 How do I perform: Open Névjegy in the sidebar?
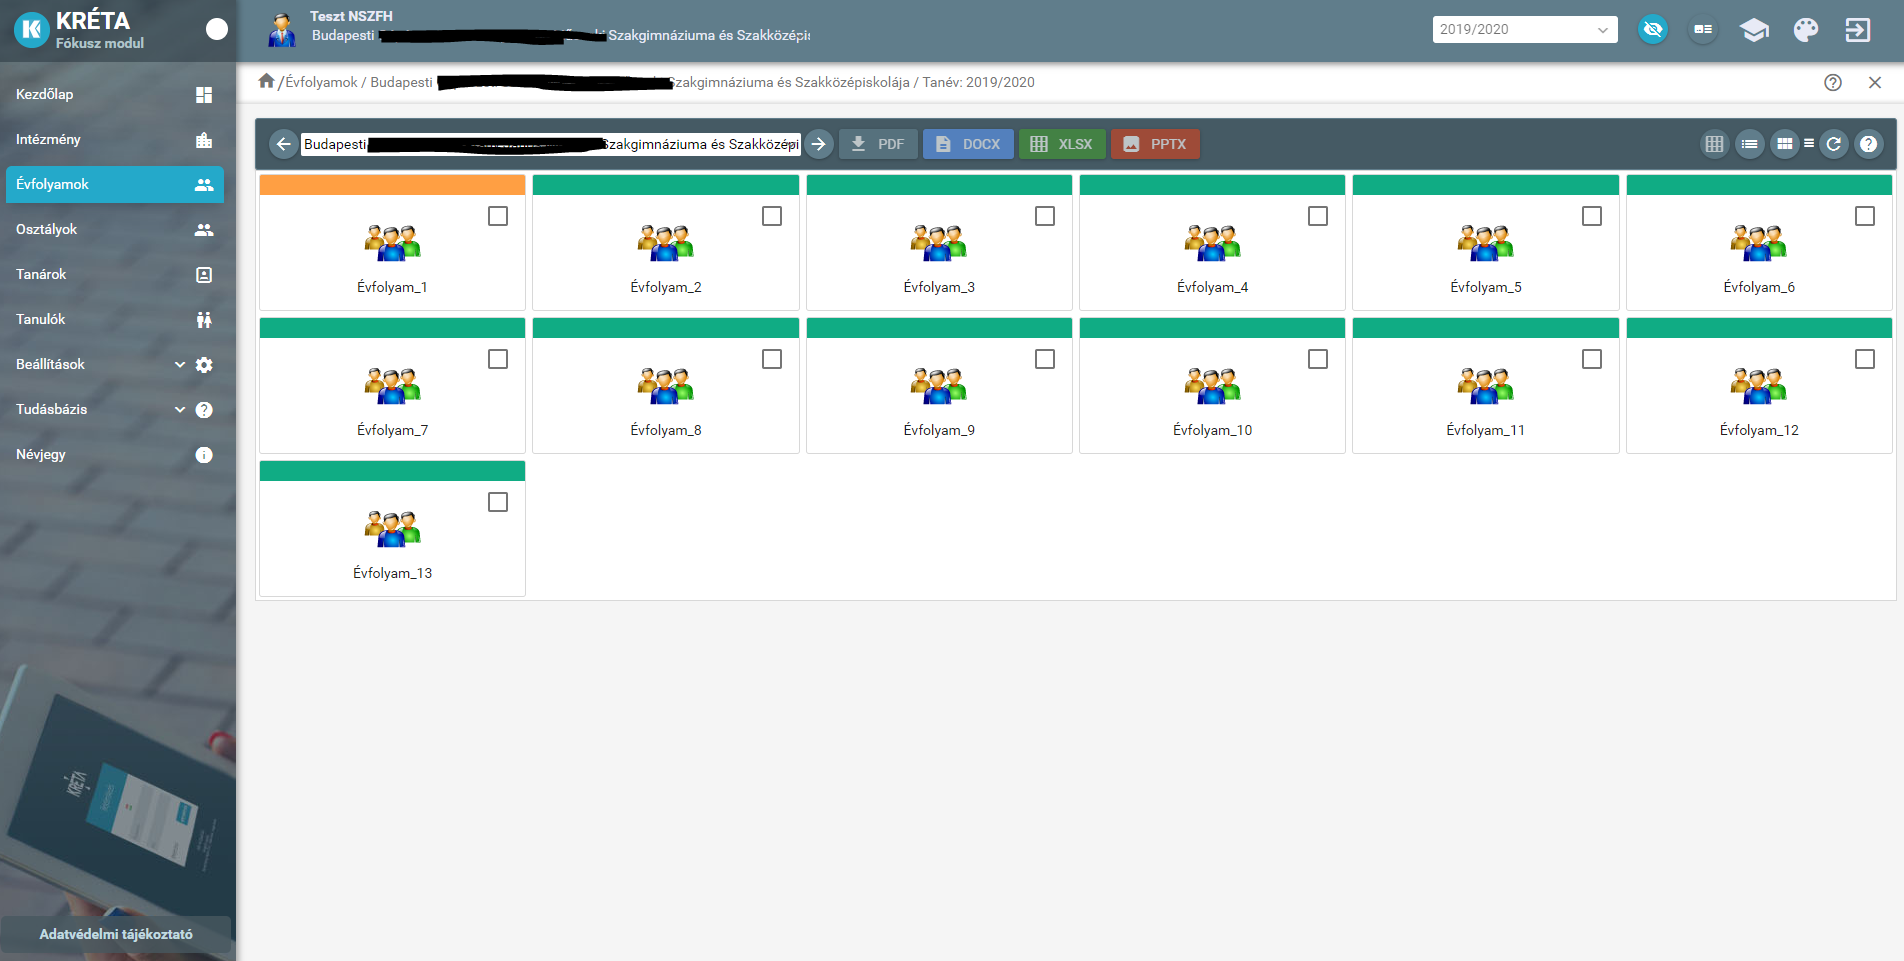click(115, 454)
